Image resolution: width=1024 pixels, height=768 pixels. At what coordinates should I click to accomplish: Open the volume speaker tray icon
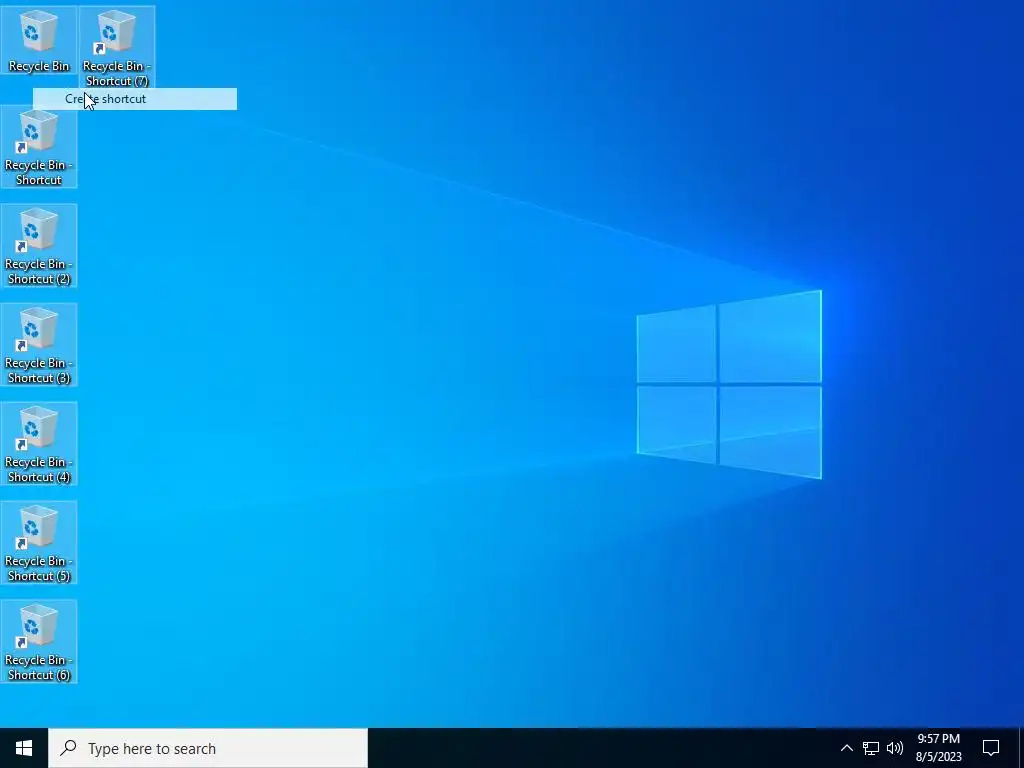point(895,748)
